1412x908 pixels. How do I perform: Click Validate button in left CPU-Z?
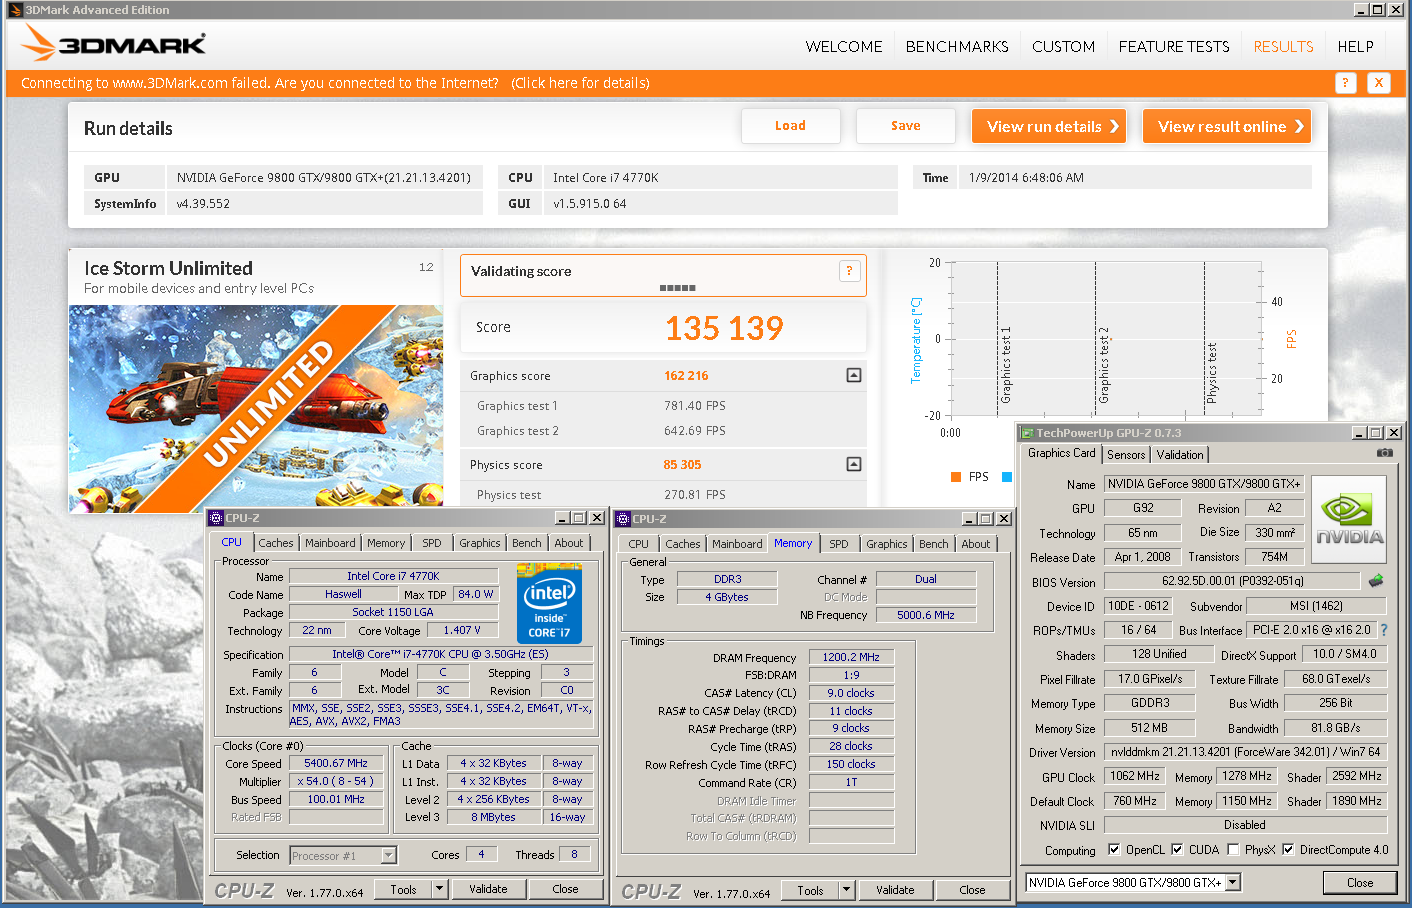pyautogui.click(x=488, y=889)
